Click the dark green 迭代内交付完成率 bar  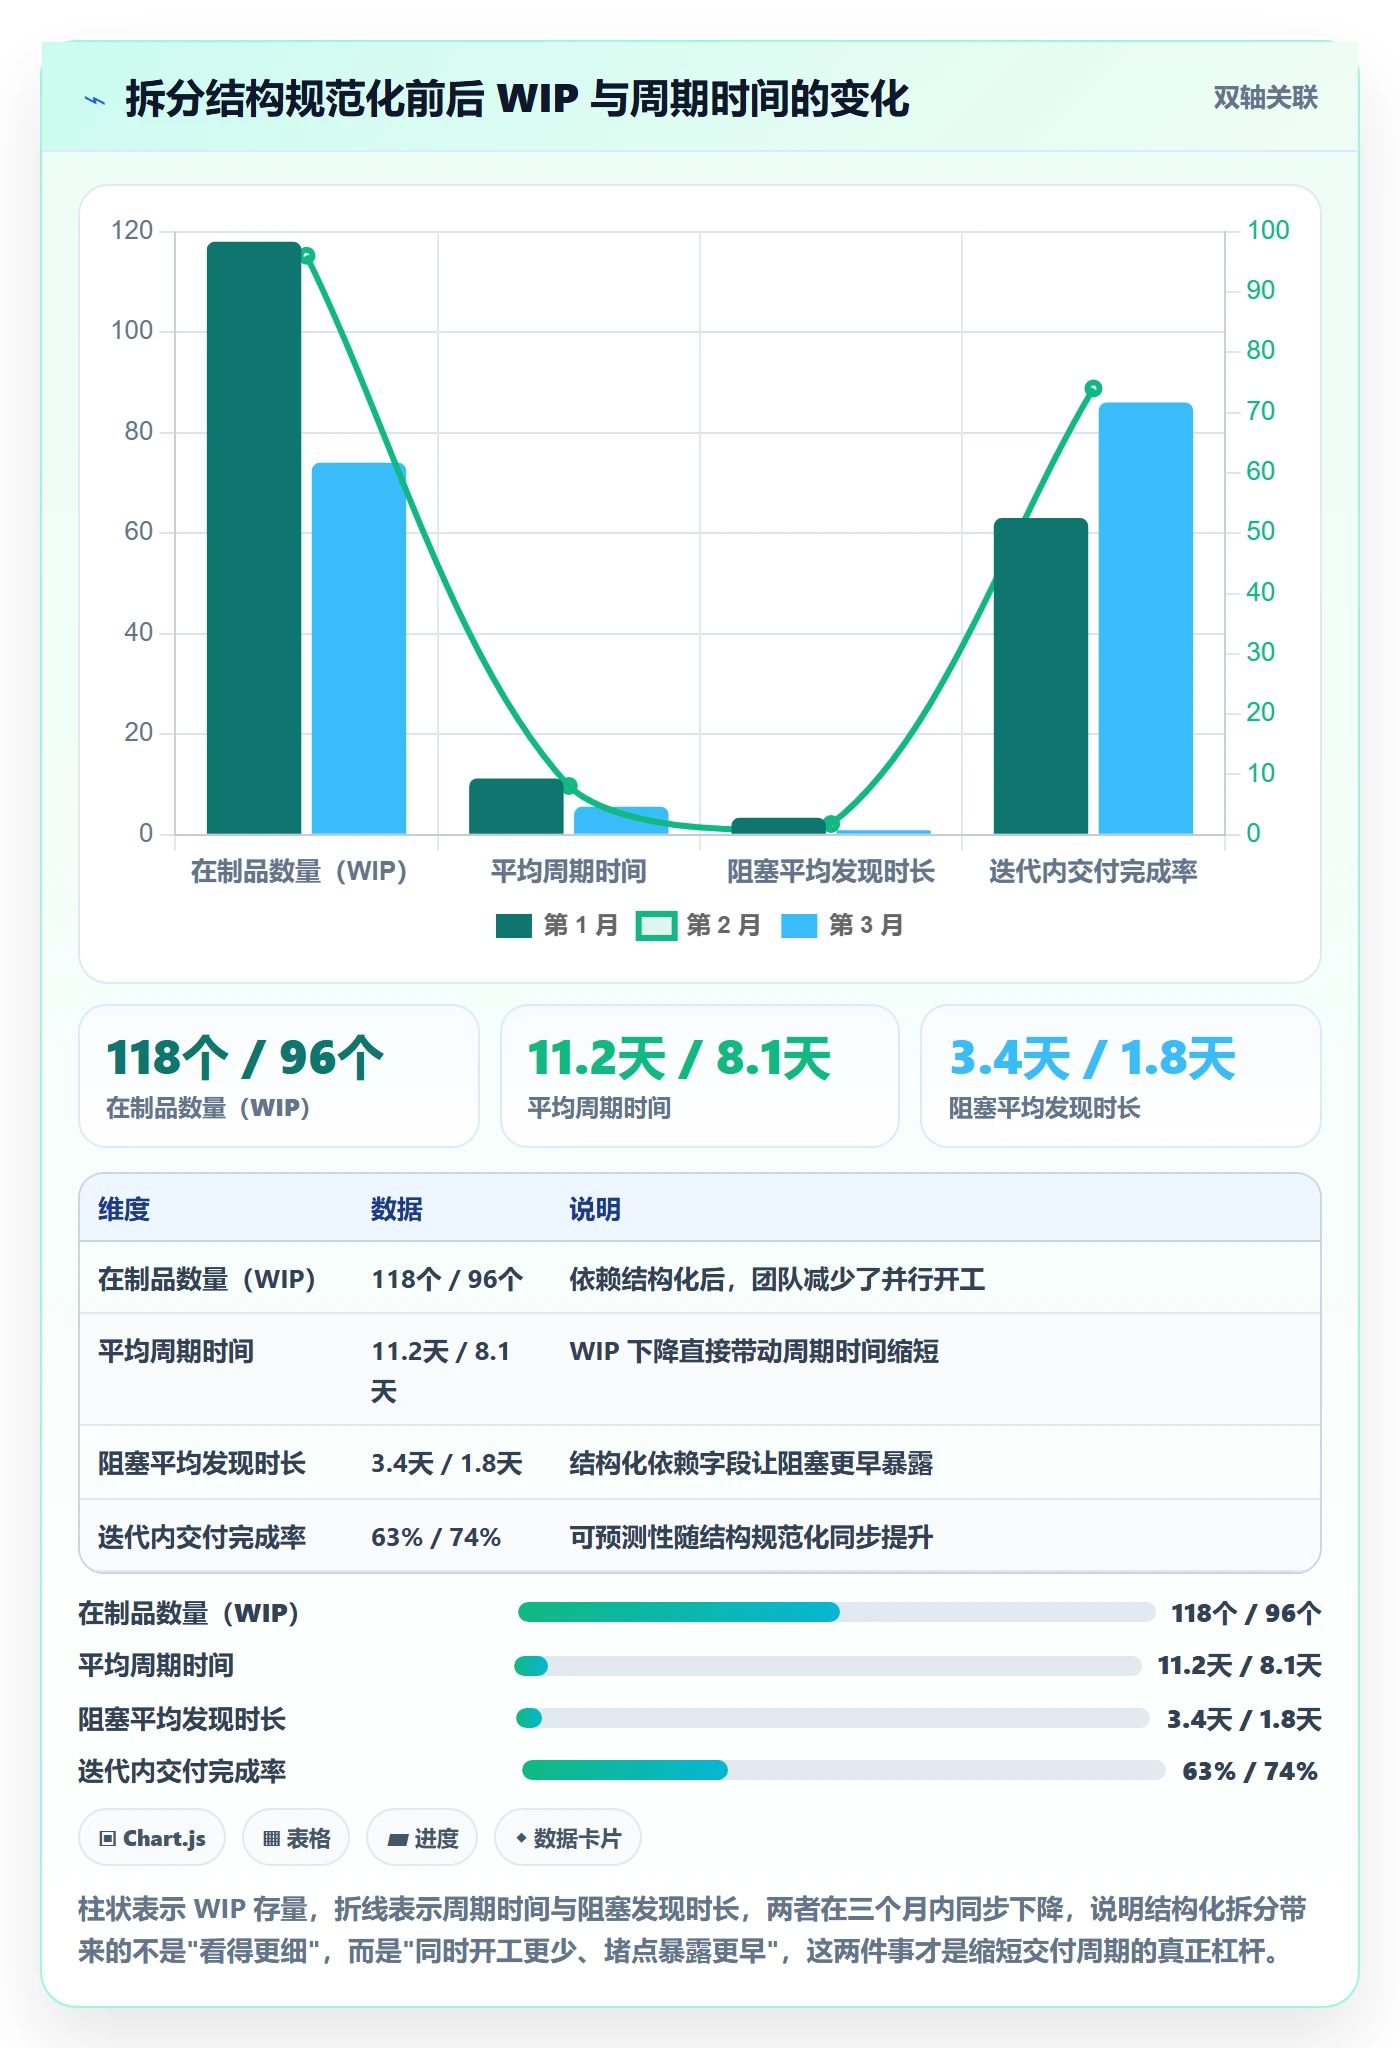[1041, 676]
